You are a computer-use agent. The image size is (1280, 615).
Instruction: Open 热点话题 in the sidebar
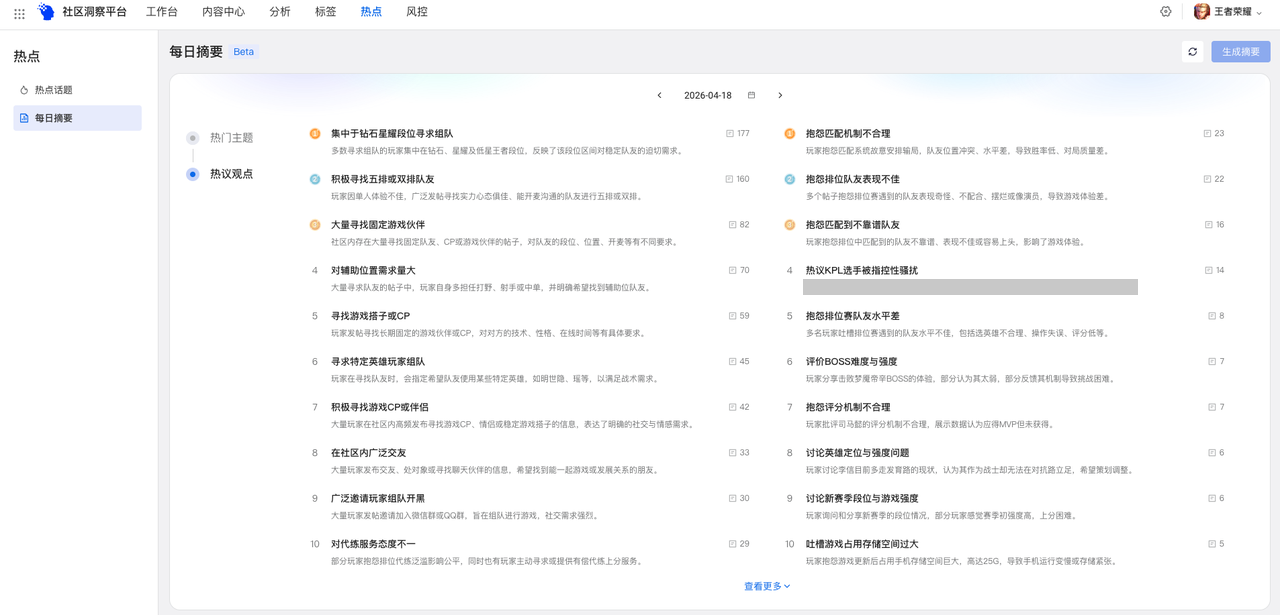77,90
